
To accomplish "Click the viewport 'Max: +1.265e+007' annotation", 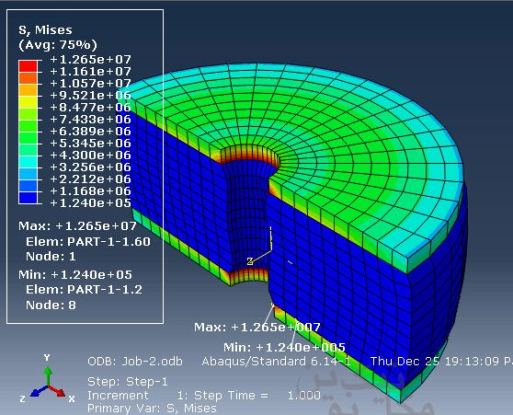I will pyautogui.click(x=257, y=327).
